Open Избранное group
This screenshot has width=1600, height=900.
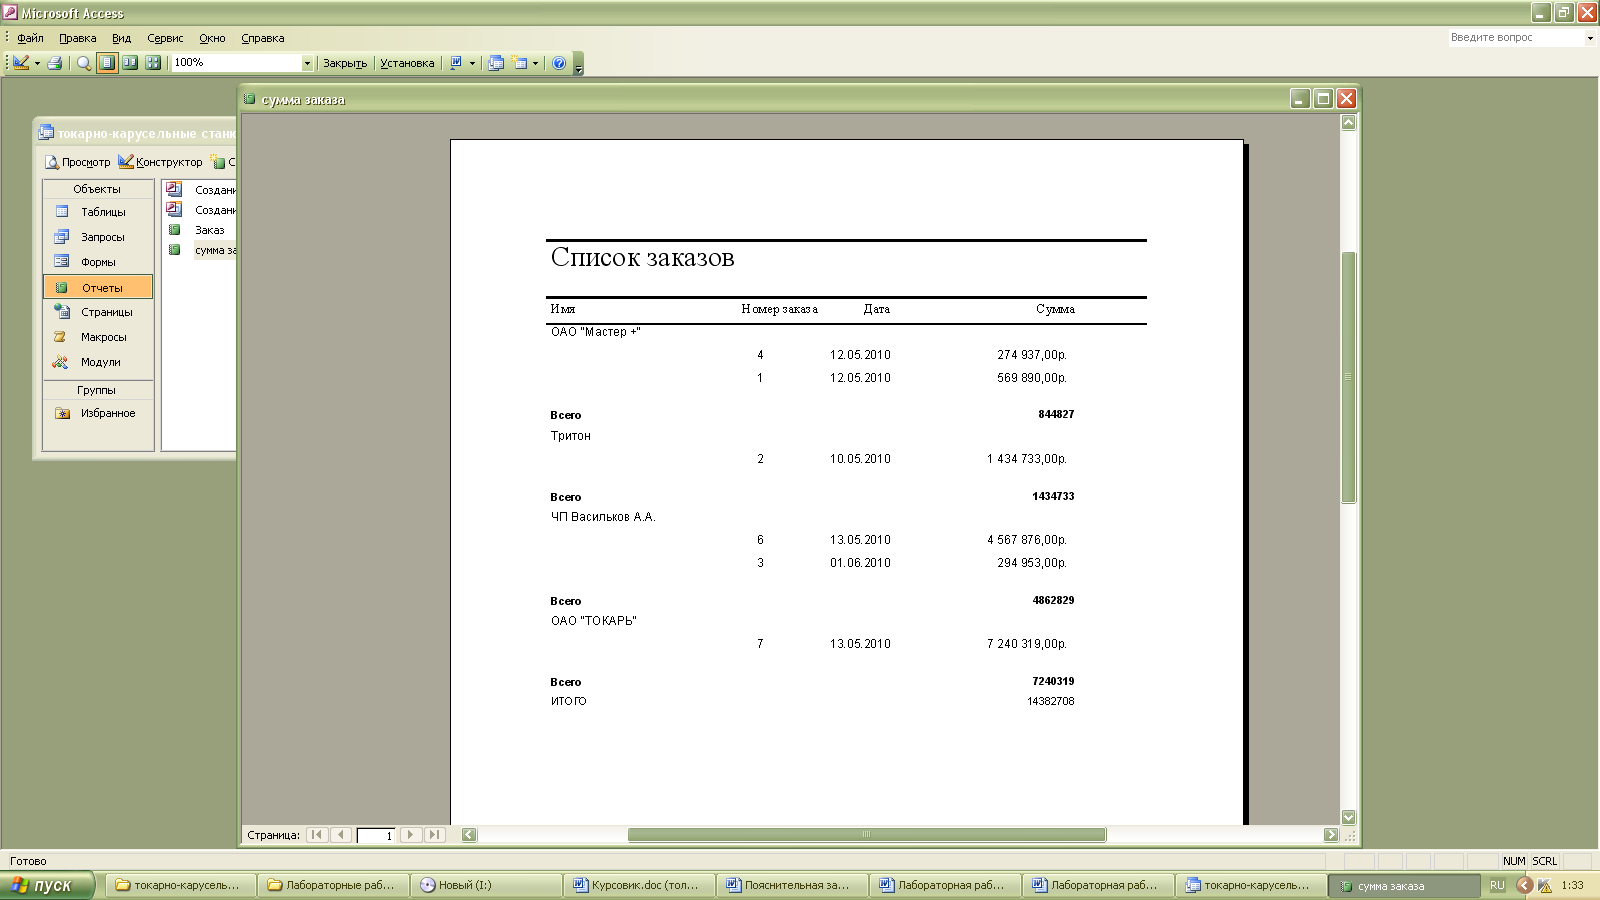[98, 413]
